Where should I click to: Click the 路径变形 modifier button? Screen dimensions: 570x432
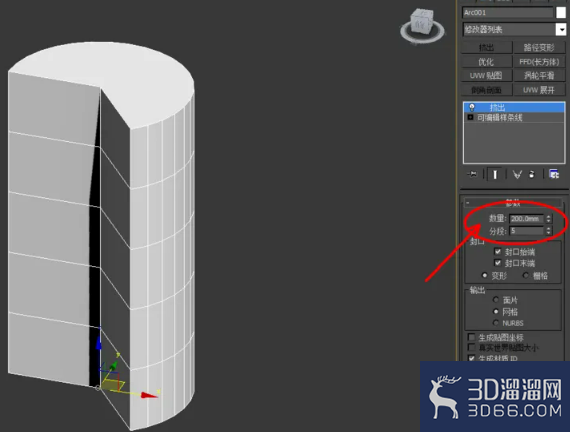point(539,48)
